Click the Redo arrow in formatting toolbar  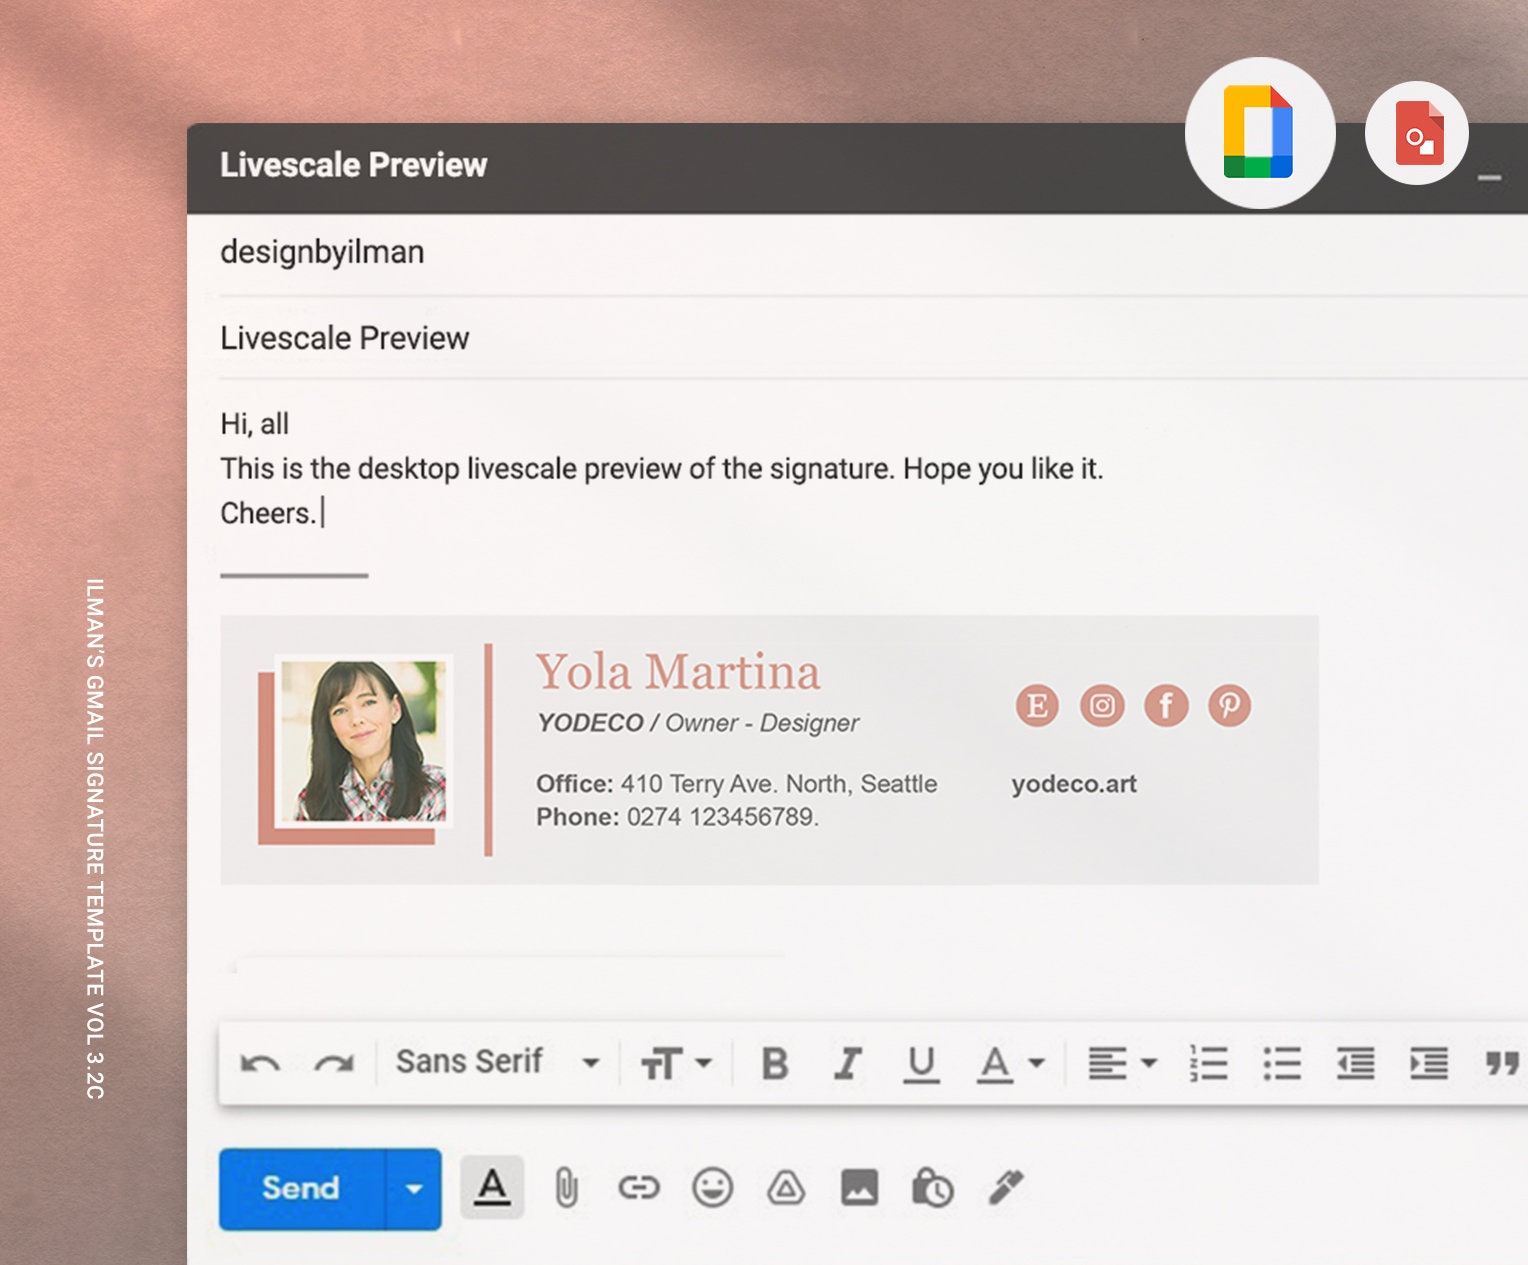pos(334,1063)
